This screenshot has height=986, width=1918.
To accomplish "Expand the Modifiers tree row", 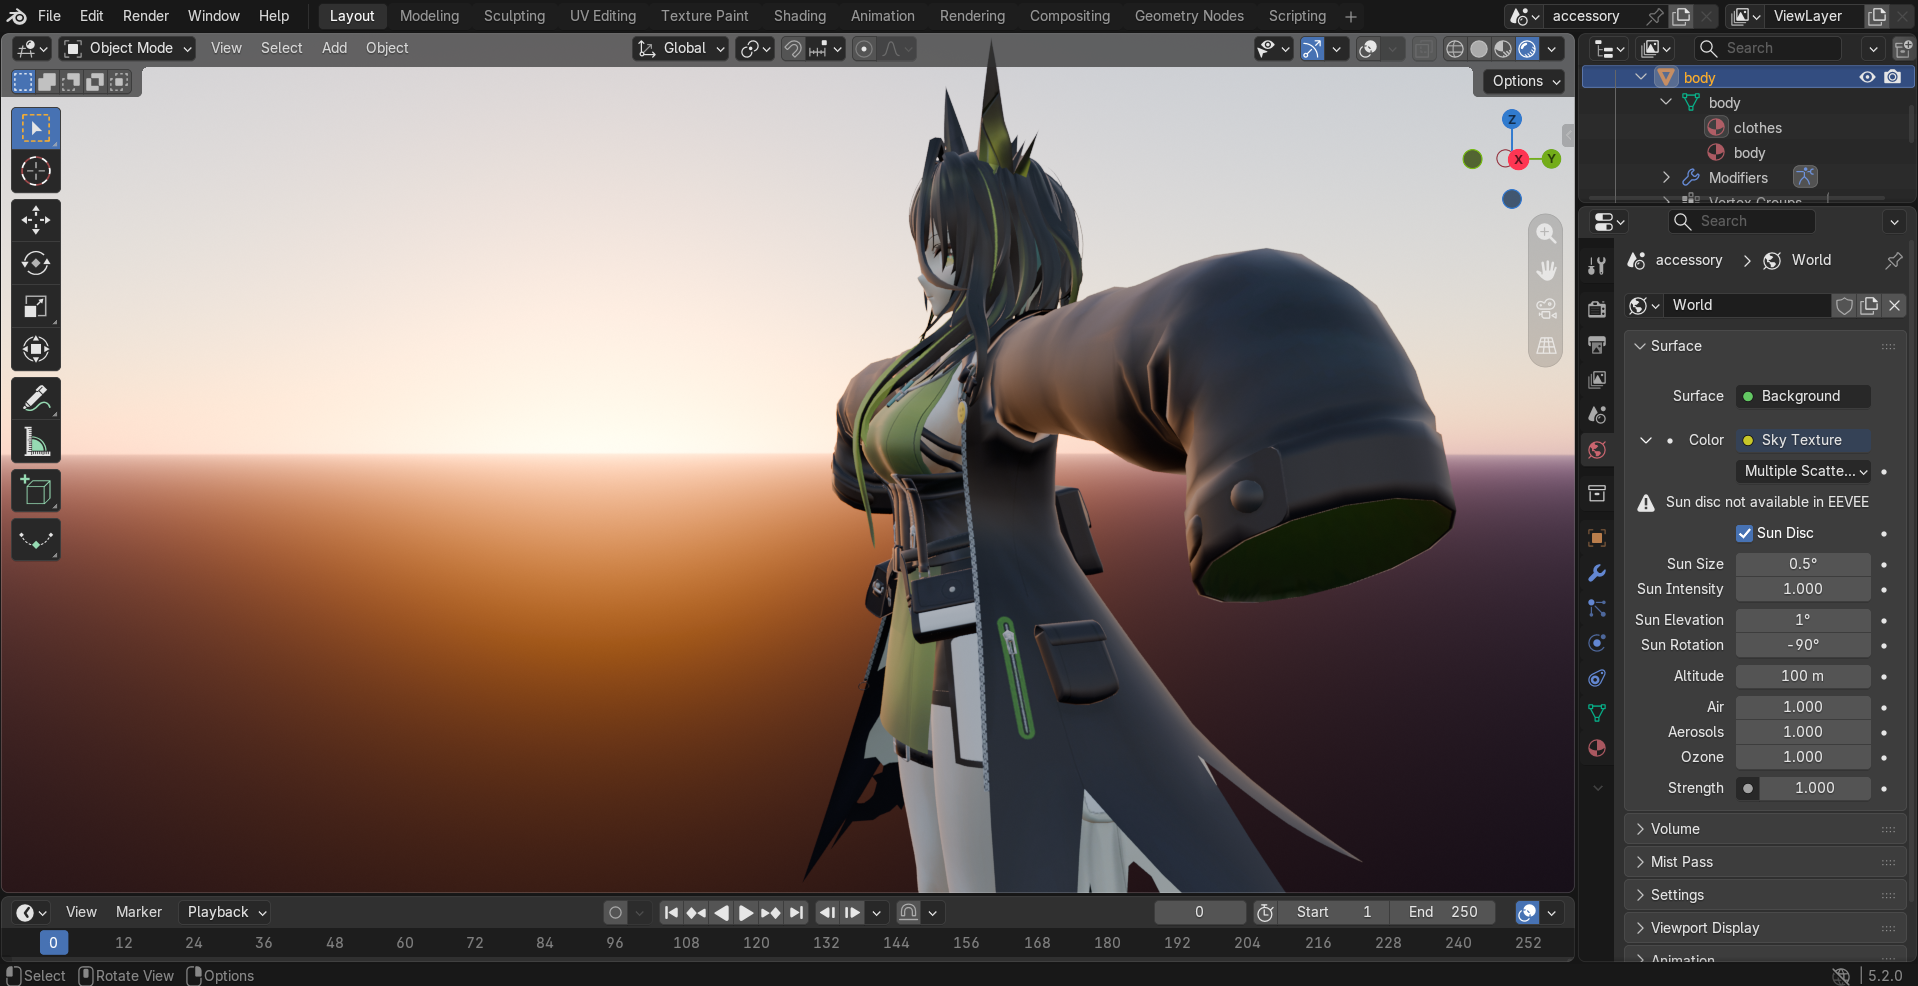I will click(1666, 177).
